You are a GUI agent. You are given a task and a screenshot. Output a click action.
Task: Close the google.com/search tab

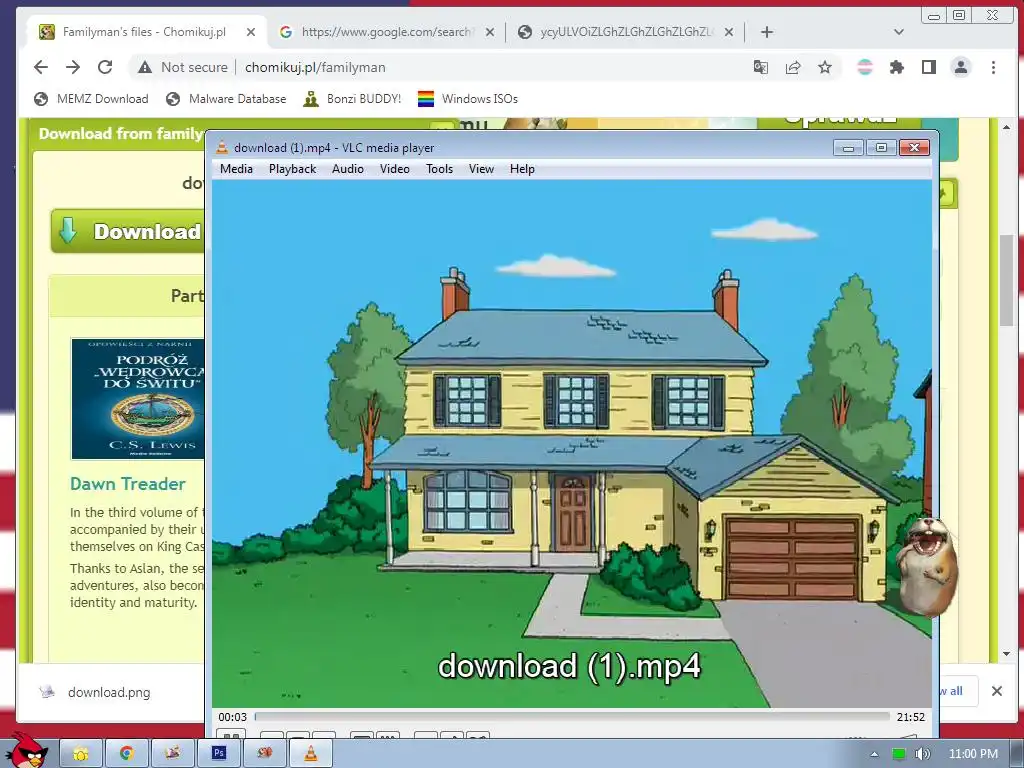click(490, 32)
